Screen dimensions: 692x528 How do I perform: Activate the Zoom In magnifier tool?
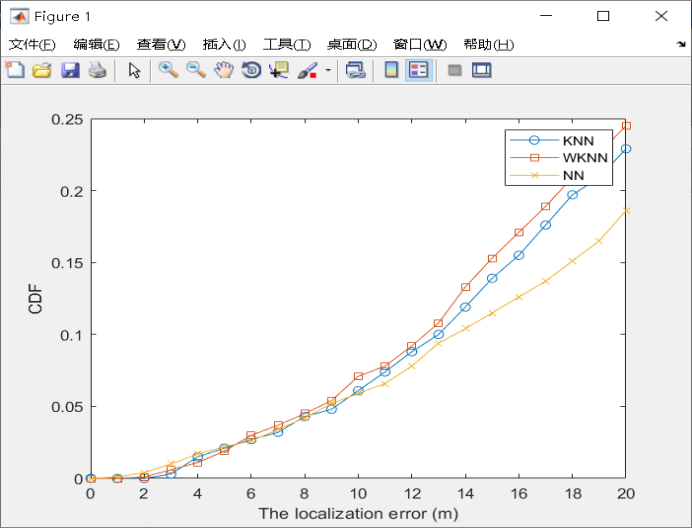click(168, 70)
